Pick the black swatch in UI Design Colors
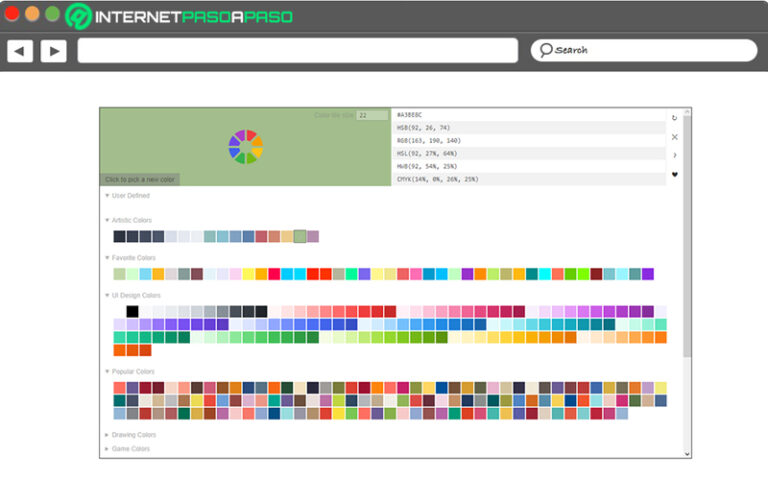 (132, 312)
